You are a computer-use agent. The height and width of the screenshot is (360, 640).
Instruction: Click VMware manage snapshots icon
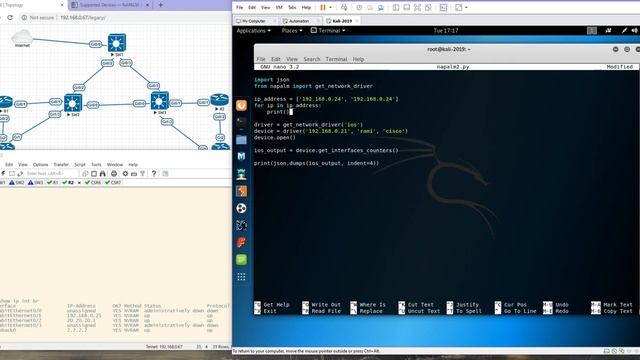[x=381, y=7]
